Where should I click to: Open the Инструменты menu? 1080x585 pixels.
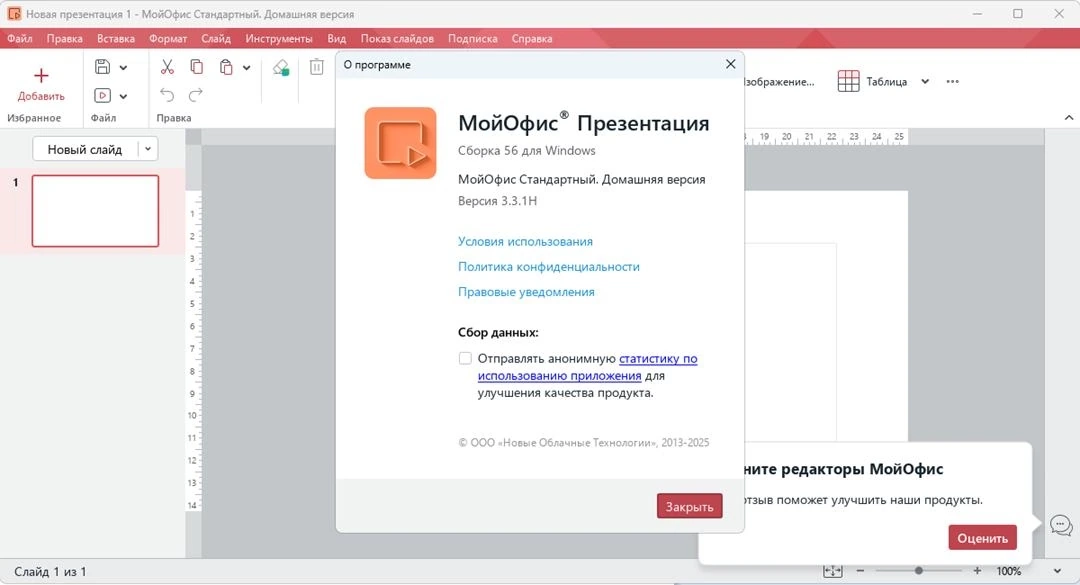[x=279, y=39]
